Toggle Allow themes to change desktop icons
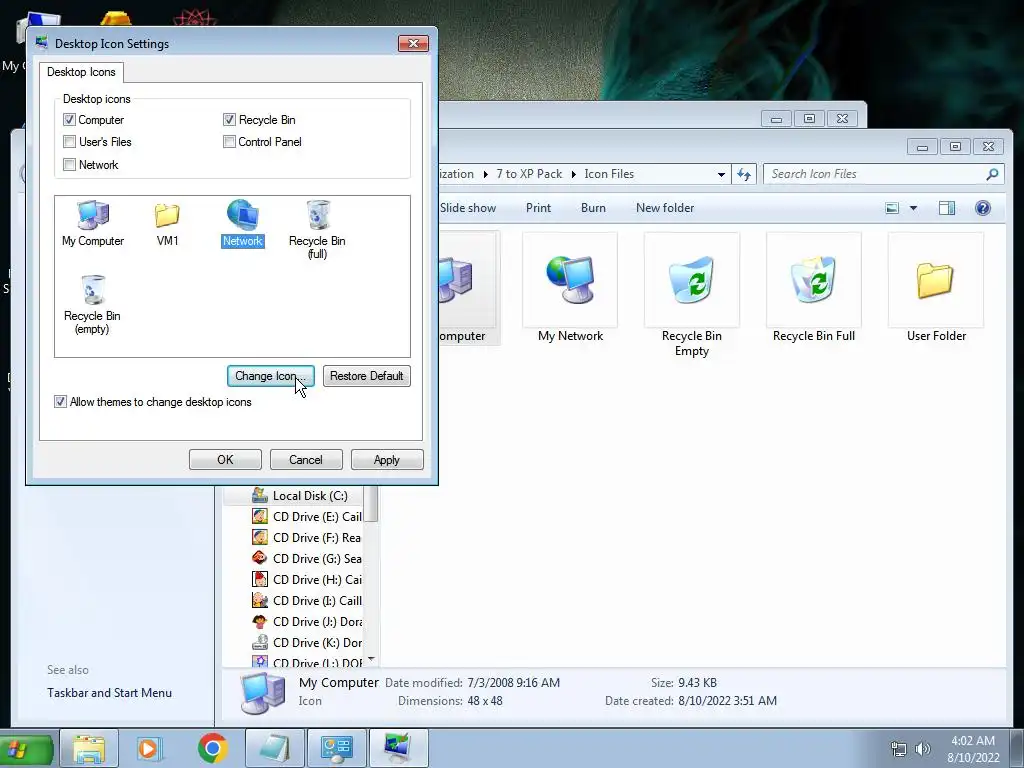 pyautogui.click(x=60, y=402)
